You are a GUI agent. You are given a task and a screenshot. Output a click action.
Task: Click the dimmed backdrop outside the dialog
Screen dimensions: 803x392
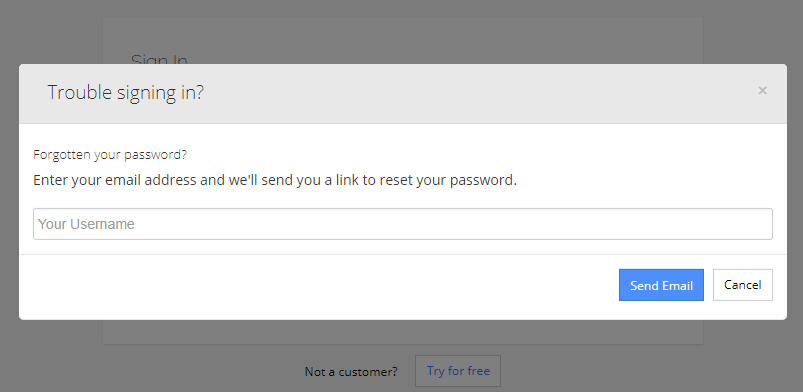click(x=51, y=31)
